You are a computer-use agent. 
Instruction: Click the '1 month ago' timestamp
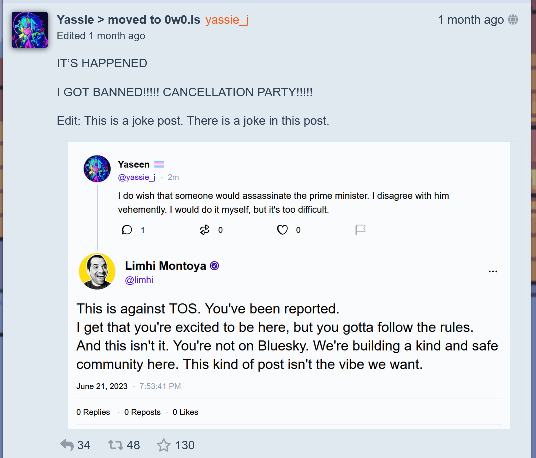point(471,20)
